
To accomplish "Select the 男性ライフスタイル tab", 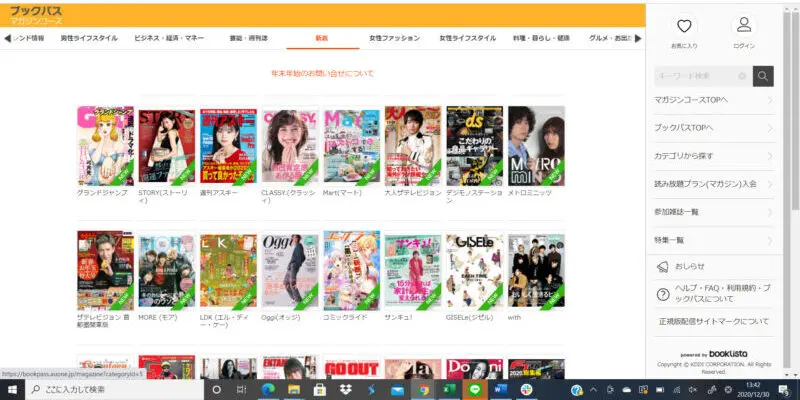I will point(89,38).
